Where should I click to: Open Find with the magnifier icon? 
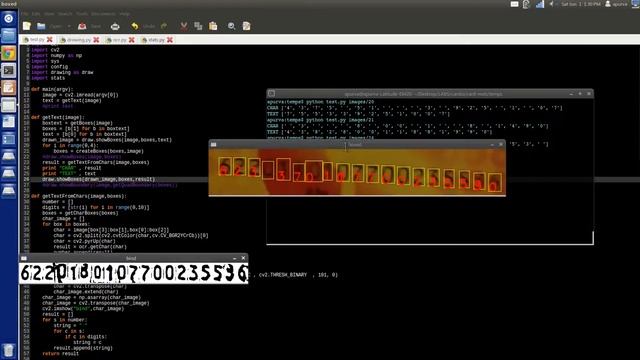231,26
